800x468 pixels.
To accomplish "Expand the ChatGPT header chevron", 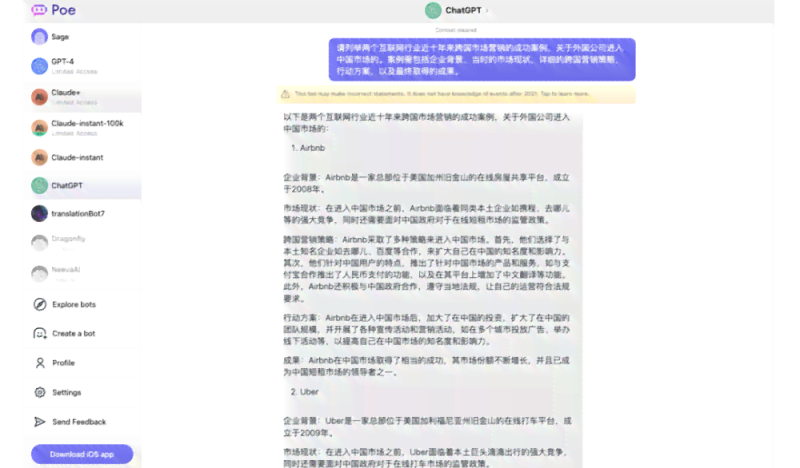I will 487,10.
